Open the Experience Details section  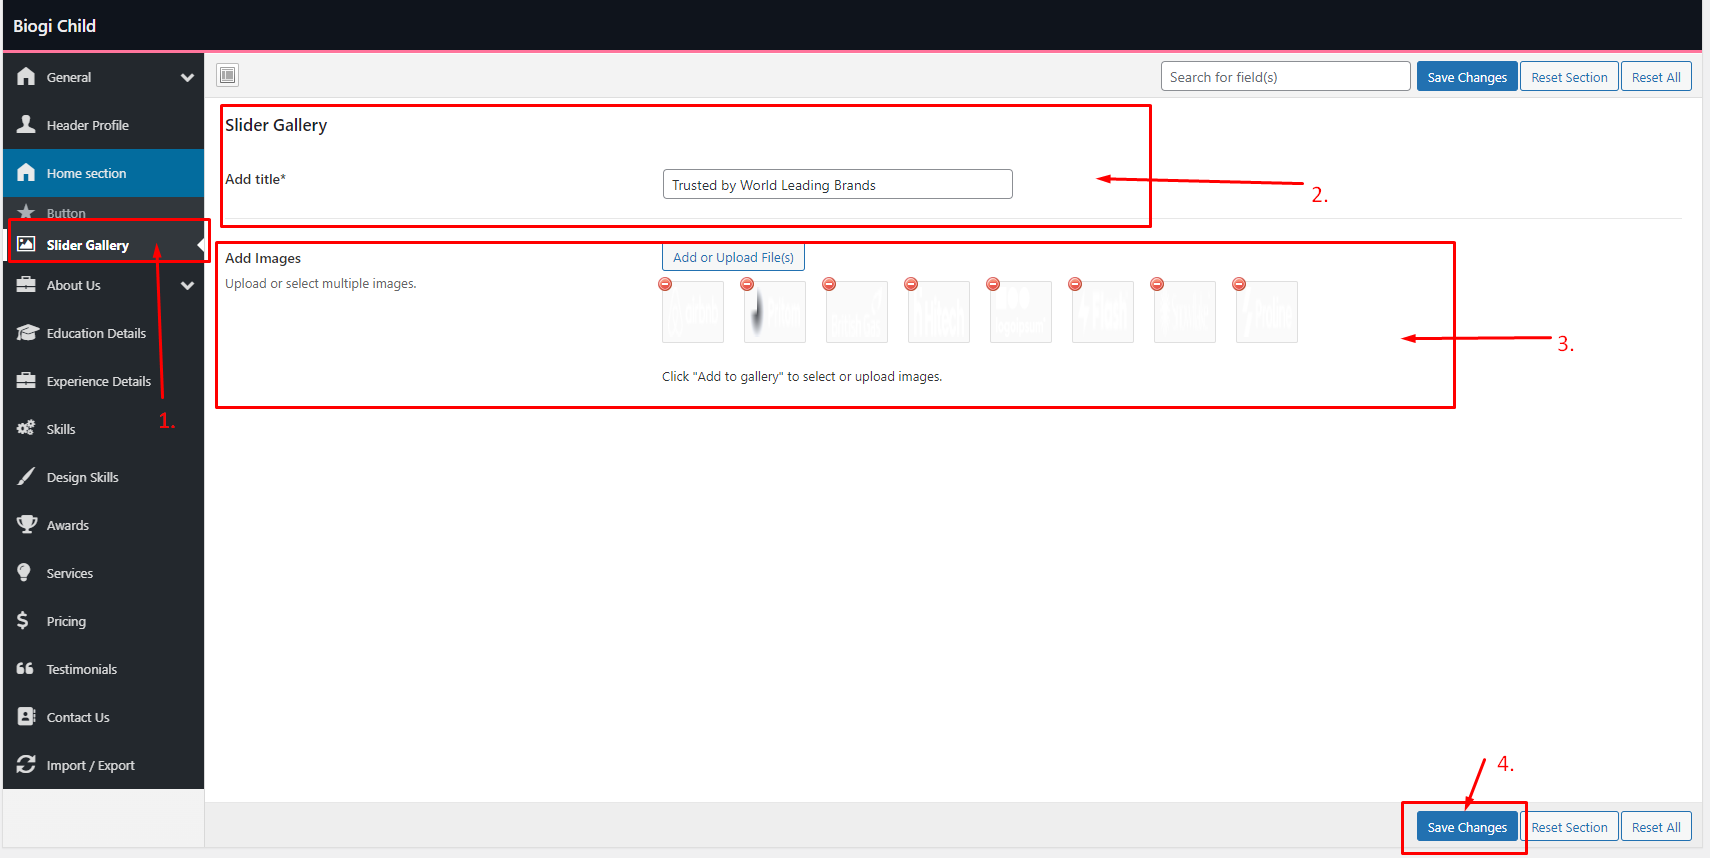point(104,381)
